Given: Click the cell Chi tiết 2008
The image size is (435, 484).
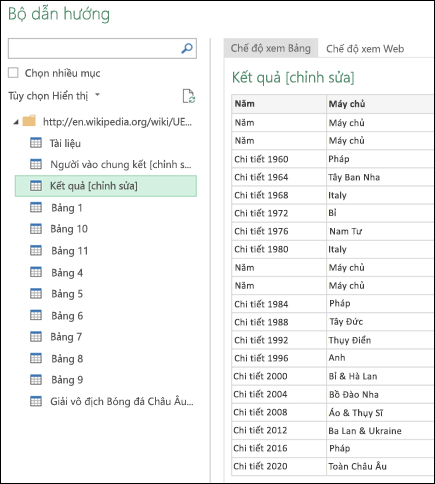Looking at the screenshot, I should pyautogui.click(x=279, y=412).
